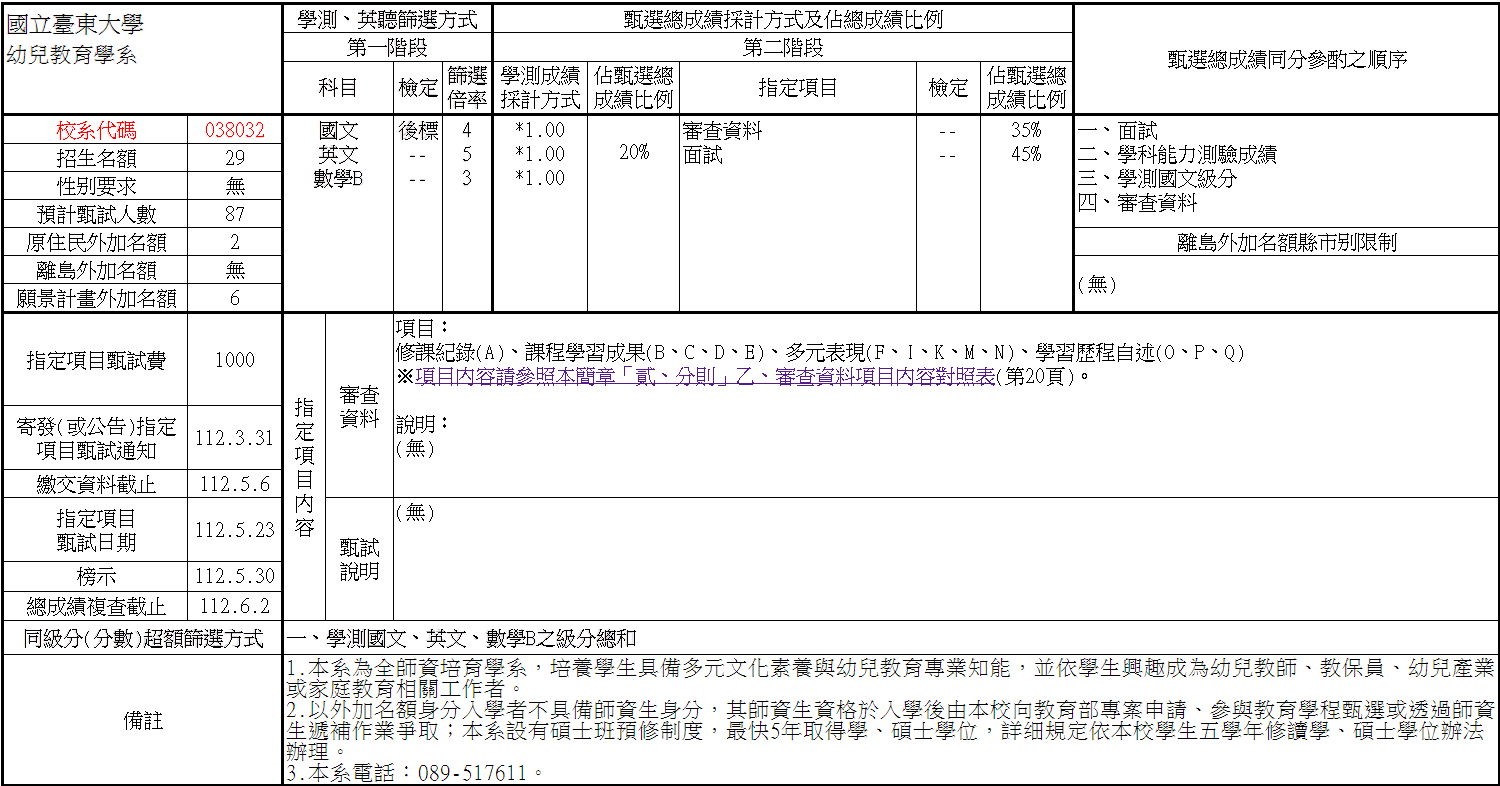This screenshot has height=786, width=1500.
Task: Click the 面試 item under 指定項目
Action: coord(703,155)
